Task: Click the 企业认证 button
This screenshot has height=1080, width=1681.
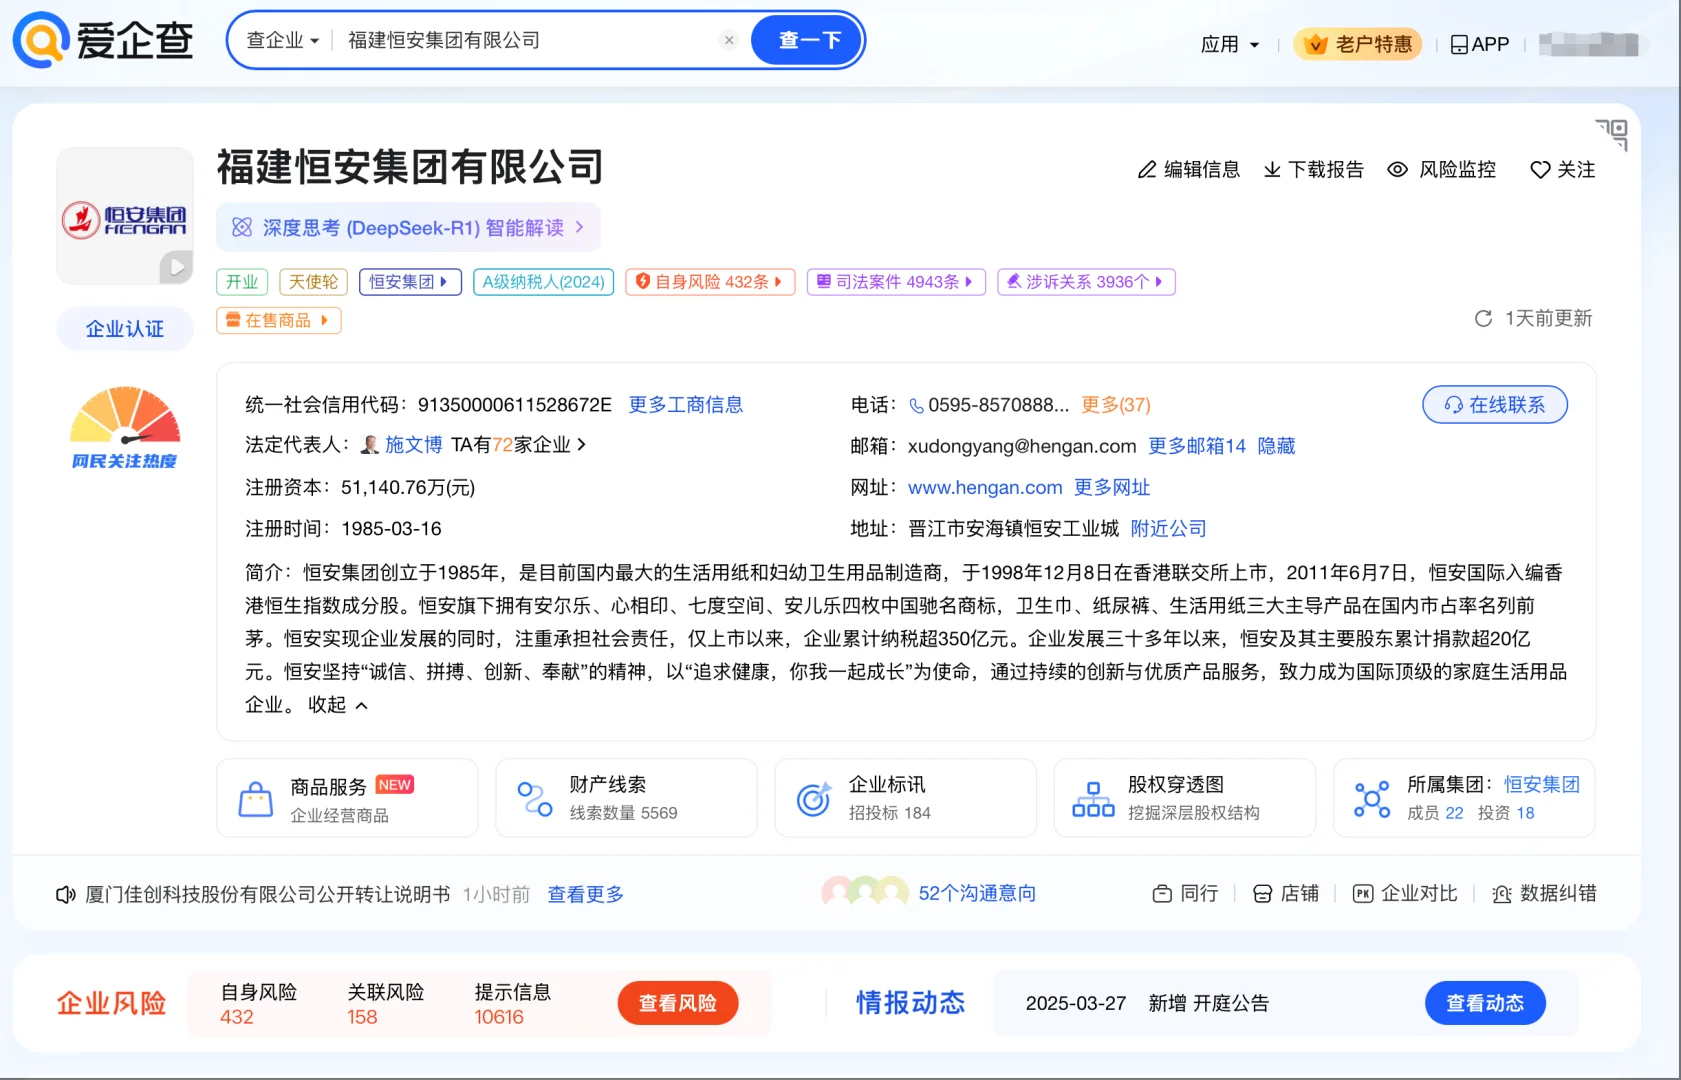Action: pos(125,329)
